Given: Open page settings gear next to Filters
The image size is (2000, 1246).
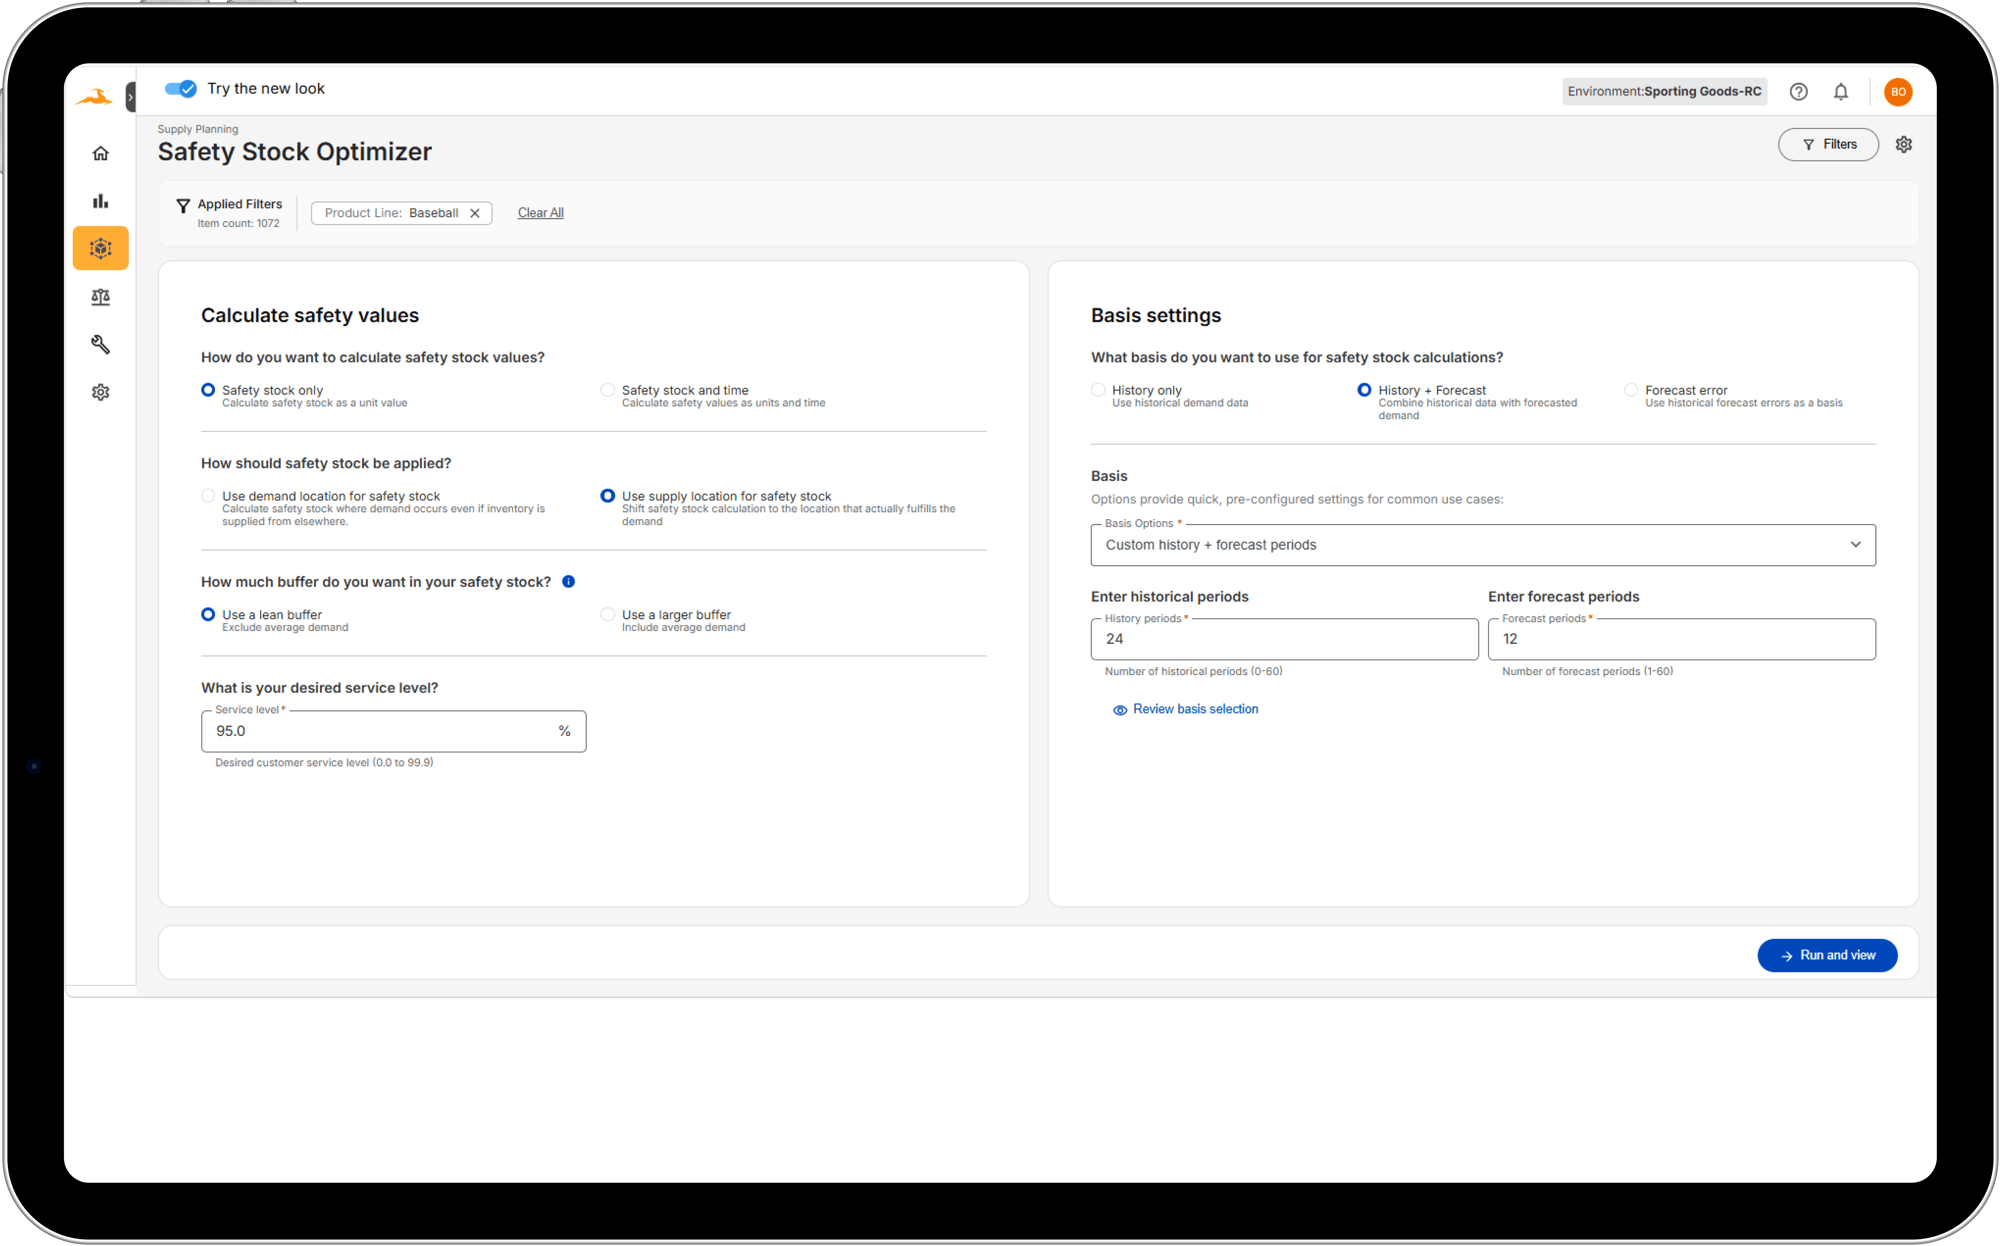Looking at the screenshot, I should pyautogui.click(x=1904, y=144).
